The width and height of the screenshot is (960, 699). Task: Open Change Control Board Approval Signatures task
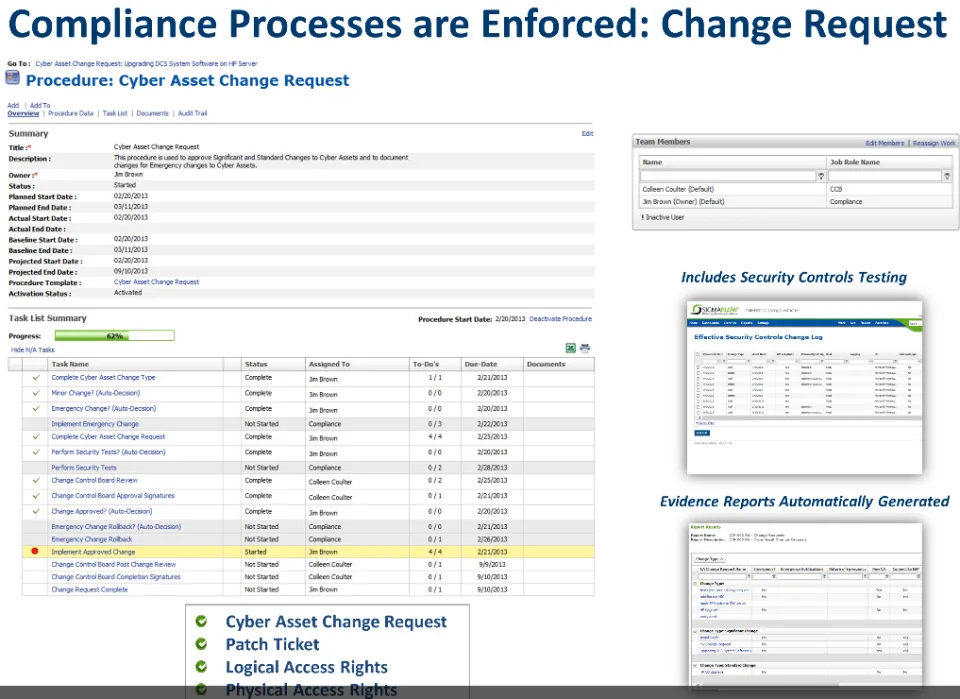[113, 496]
